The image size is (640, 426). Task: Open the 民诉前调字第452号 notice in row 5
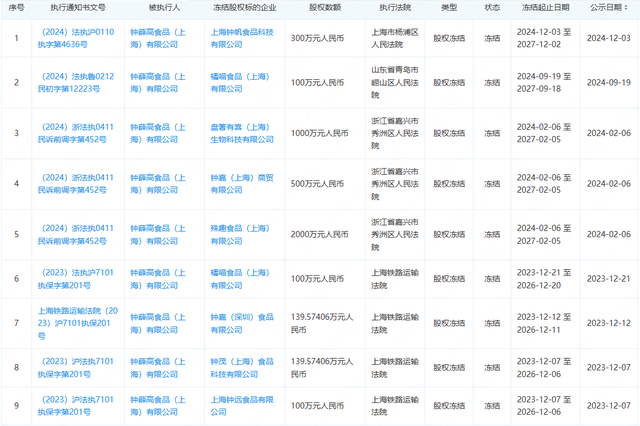(x=76, y=234)
